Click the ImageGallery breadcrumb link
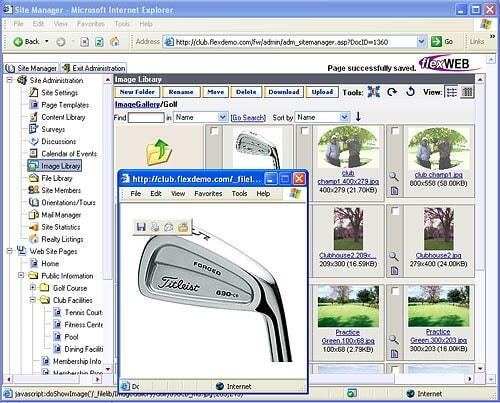The height and width of the screenshot is (403, 500). tap(137, 104)
